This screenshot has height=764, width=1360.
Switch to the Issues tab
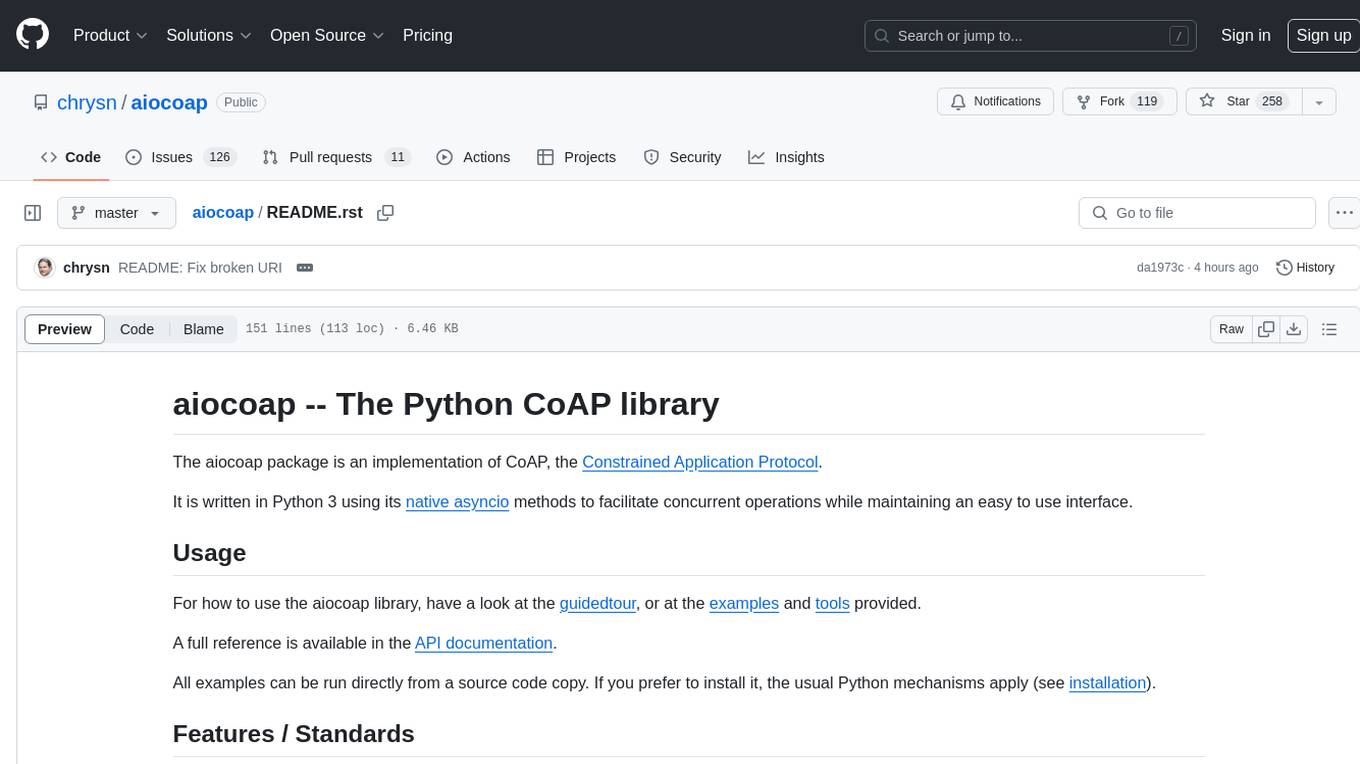(180, 157)
